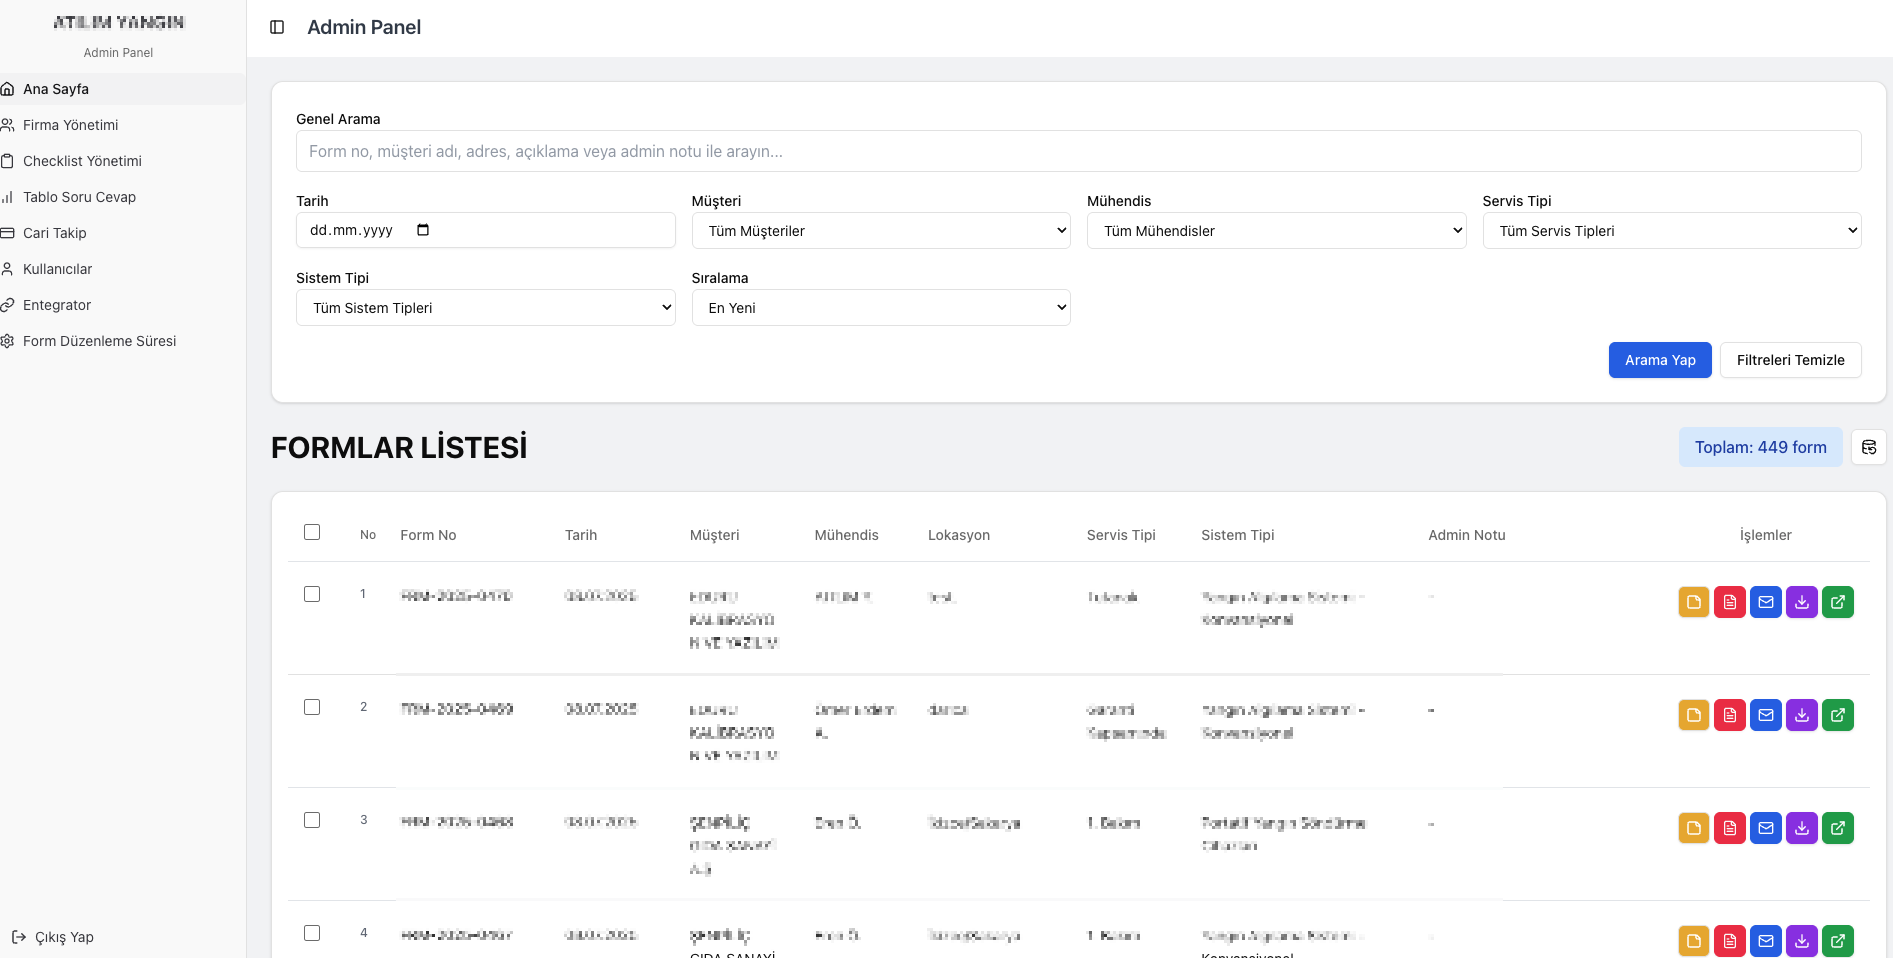
Task: Open the Tüm Servis Tipleri dropdown
Action: point(1672,231)
